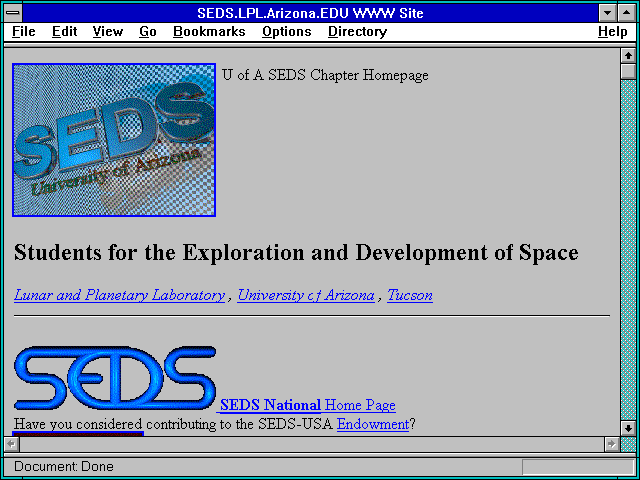This screenshot has height=480, width=640.
Task: Open the Go menu
Action: [148, 31]
